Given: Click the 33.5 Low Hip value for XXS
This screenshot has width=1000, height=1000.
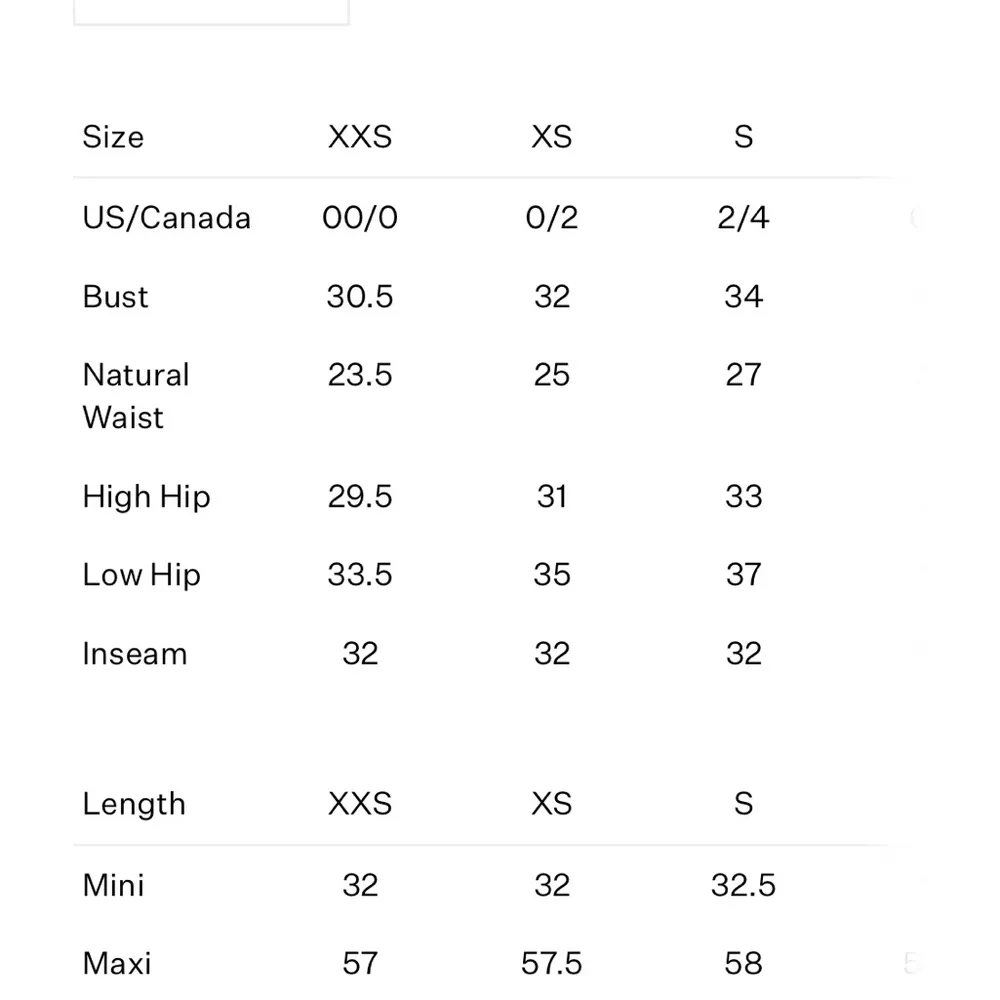Looking at the screenshot, I should tap(360, 575).
